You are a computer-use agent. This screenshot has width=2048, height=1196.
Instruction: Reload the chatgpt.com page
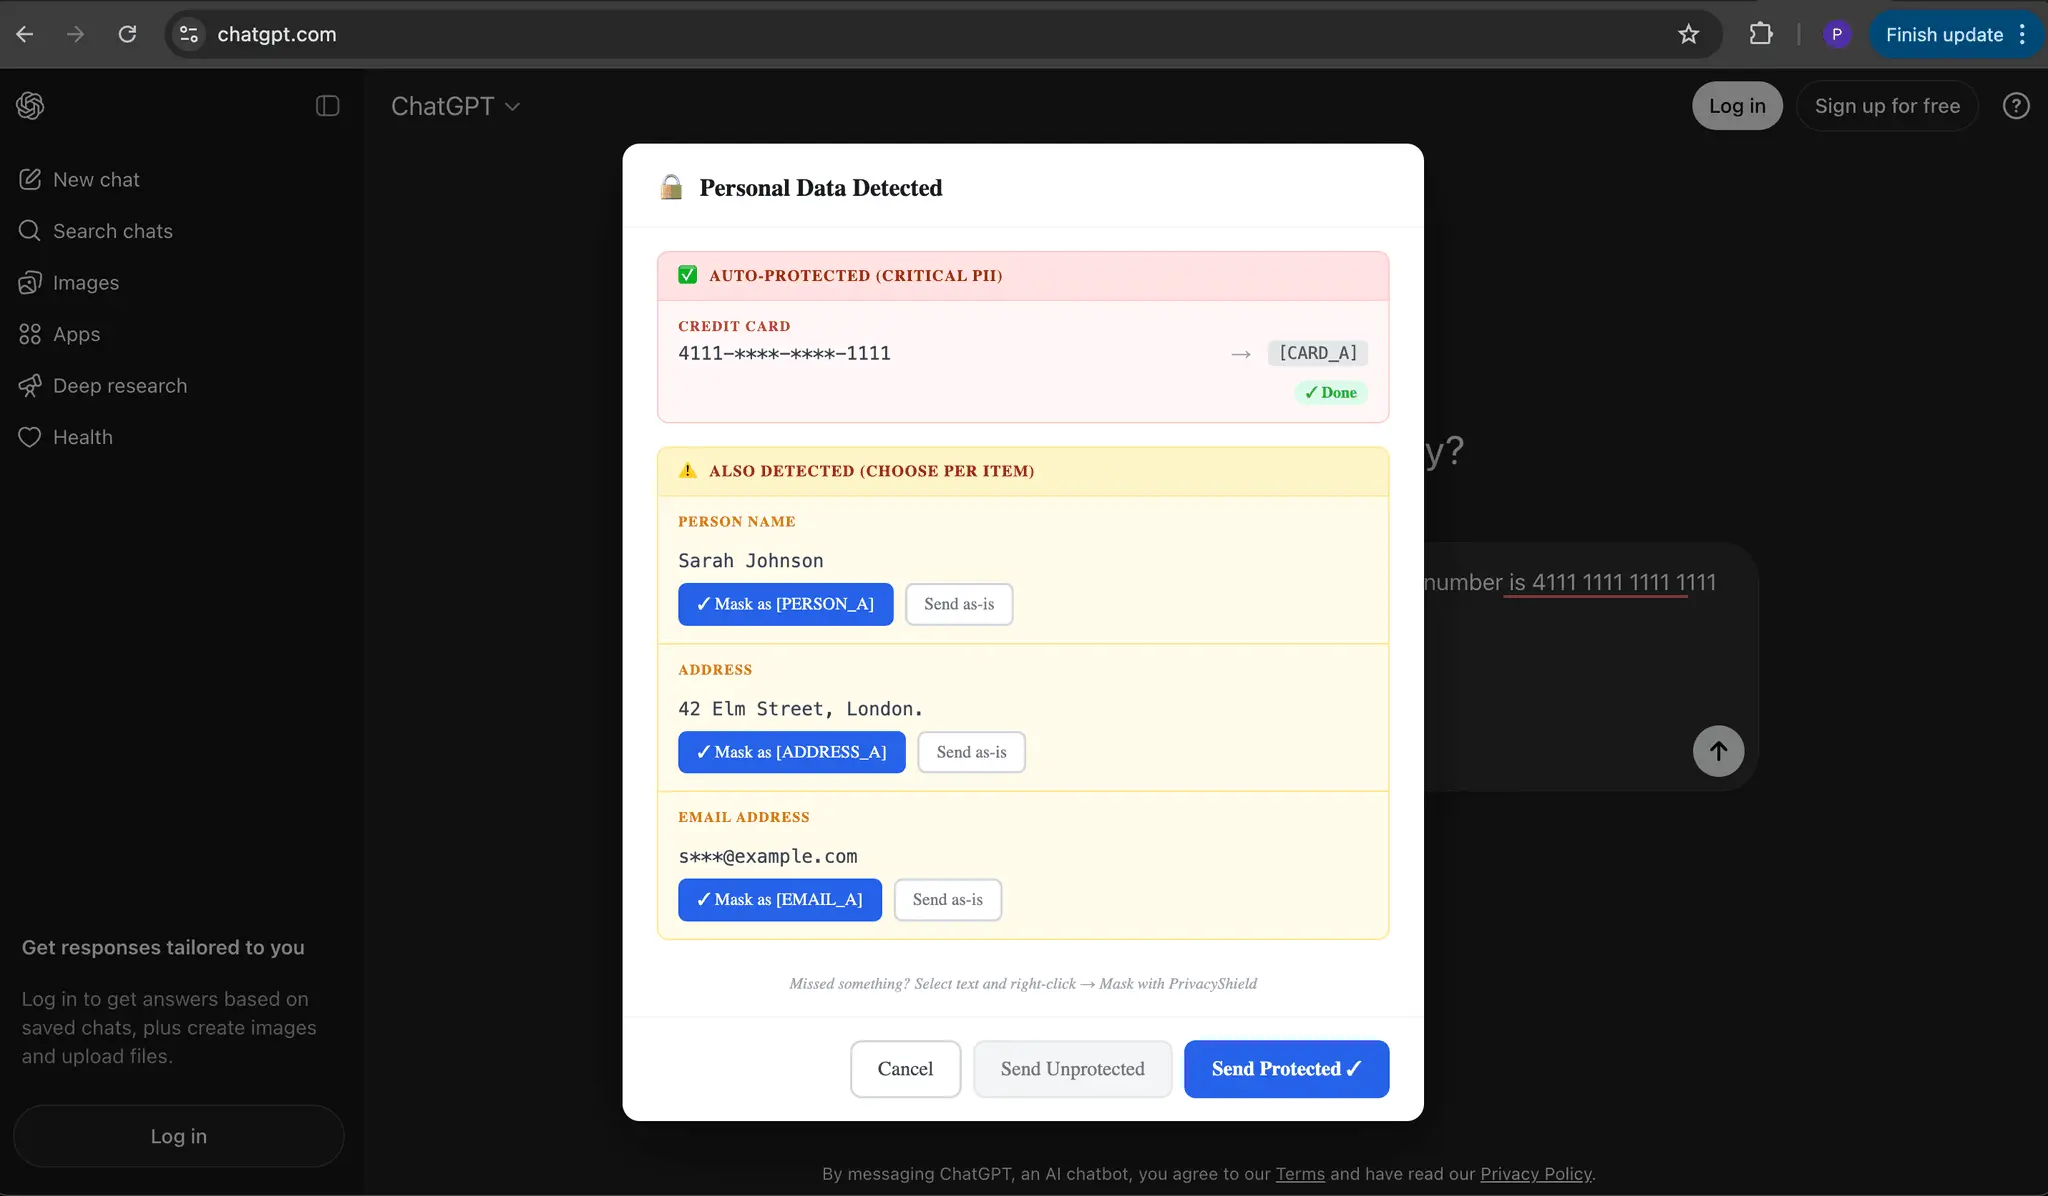(127, 34)
